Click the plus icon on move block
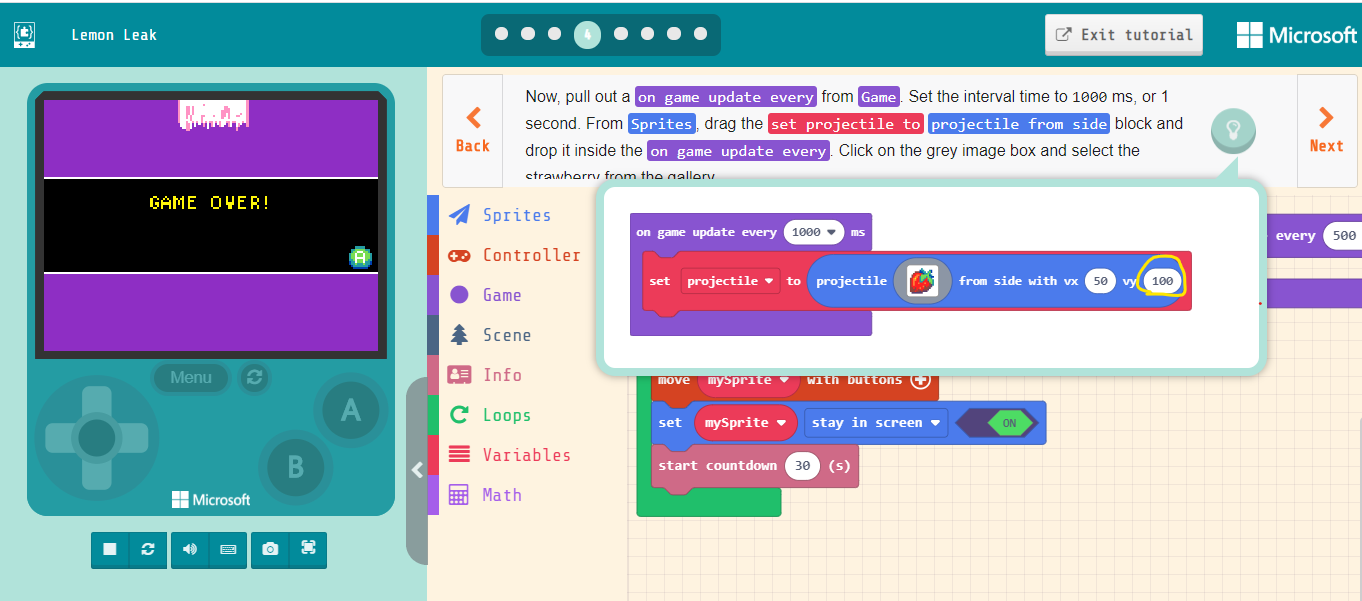Screen dimensions: 1362x601 click(x=920, y=380)
